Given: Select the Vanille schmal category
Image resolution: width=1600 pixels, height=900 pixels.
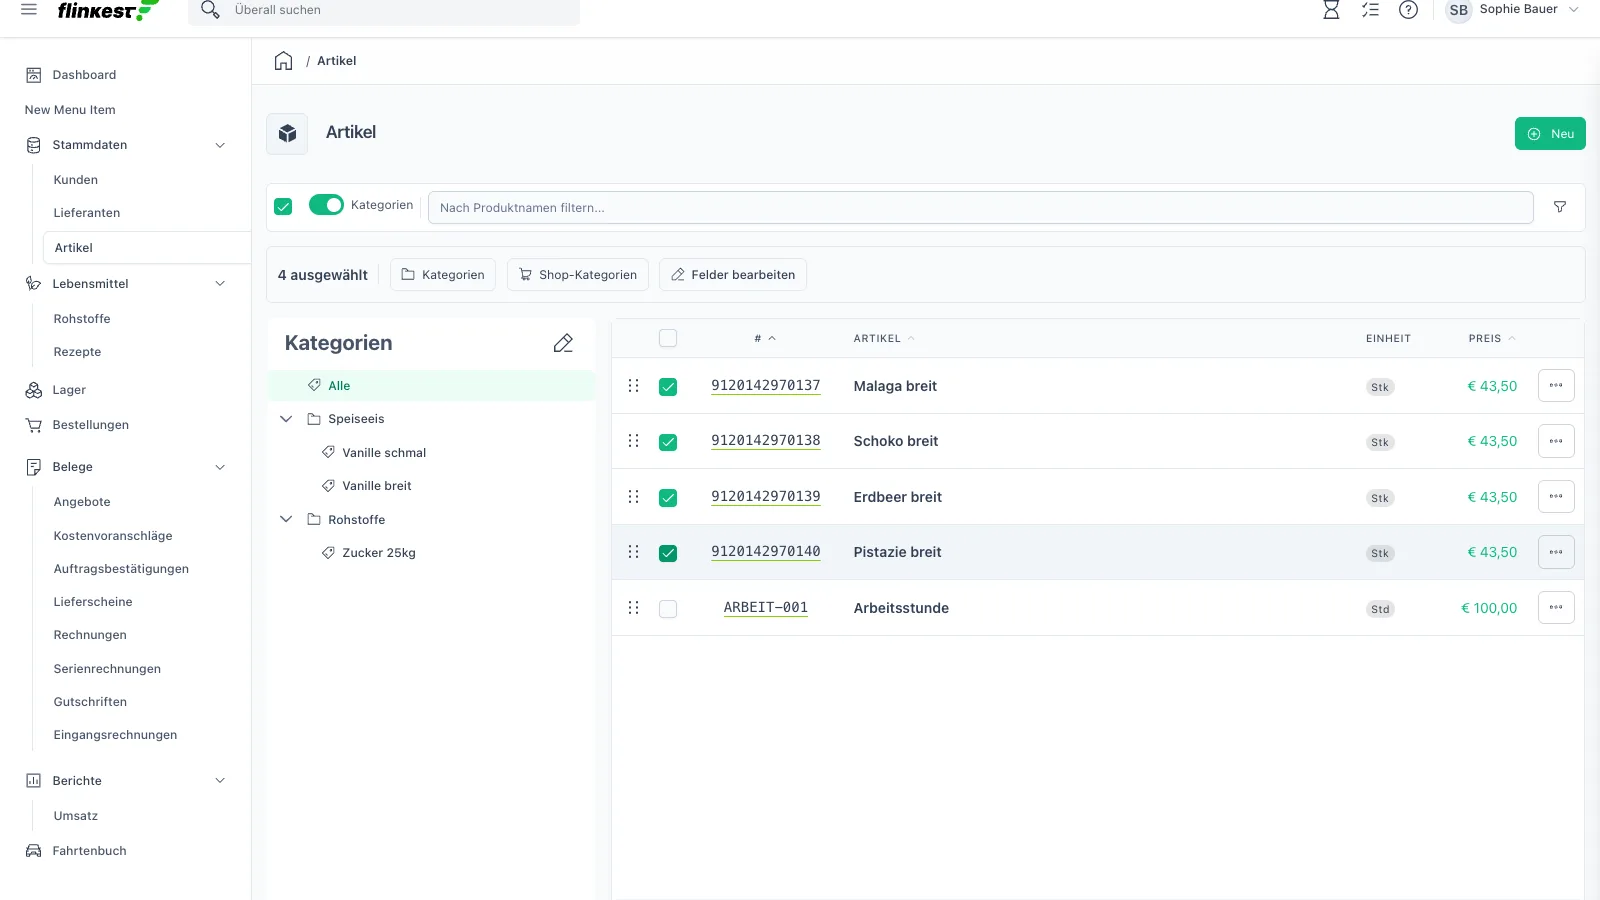Looking at the screenshot, I should [x=384, y=453].
